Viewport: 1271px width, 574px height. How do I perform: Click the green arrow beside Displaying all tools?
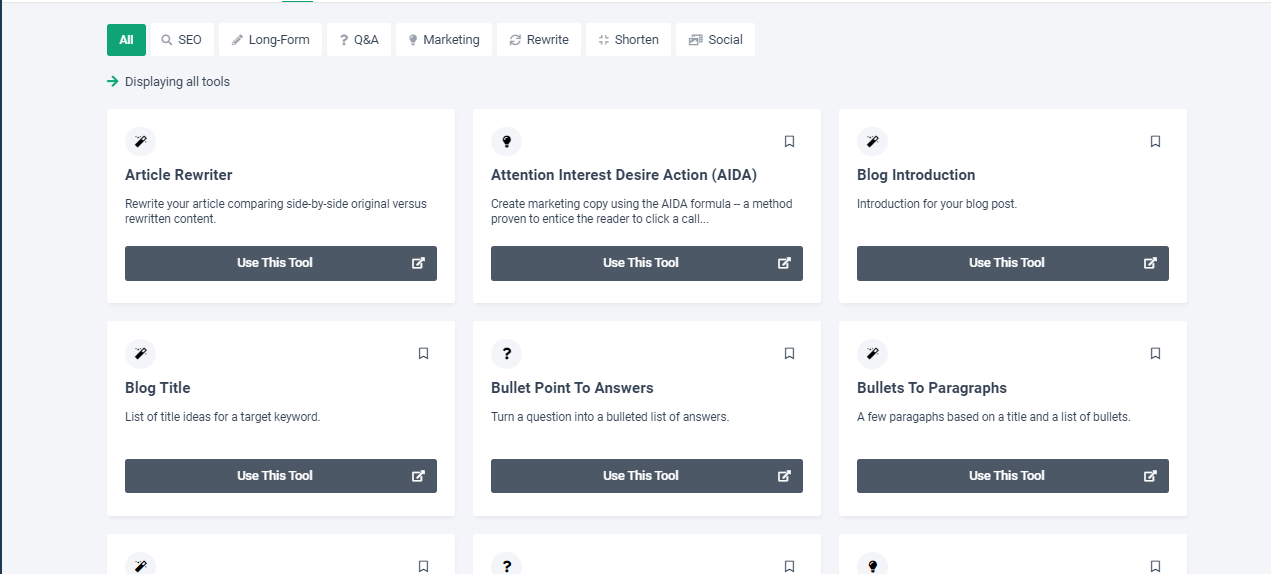click(113, 82)
